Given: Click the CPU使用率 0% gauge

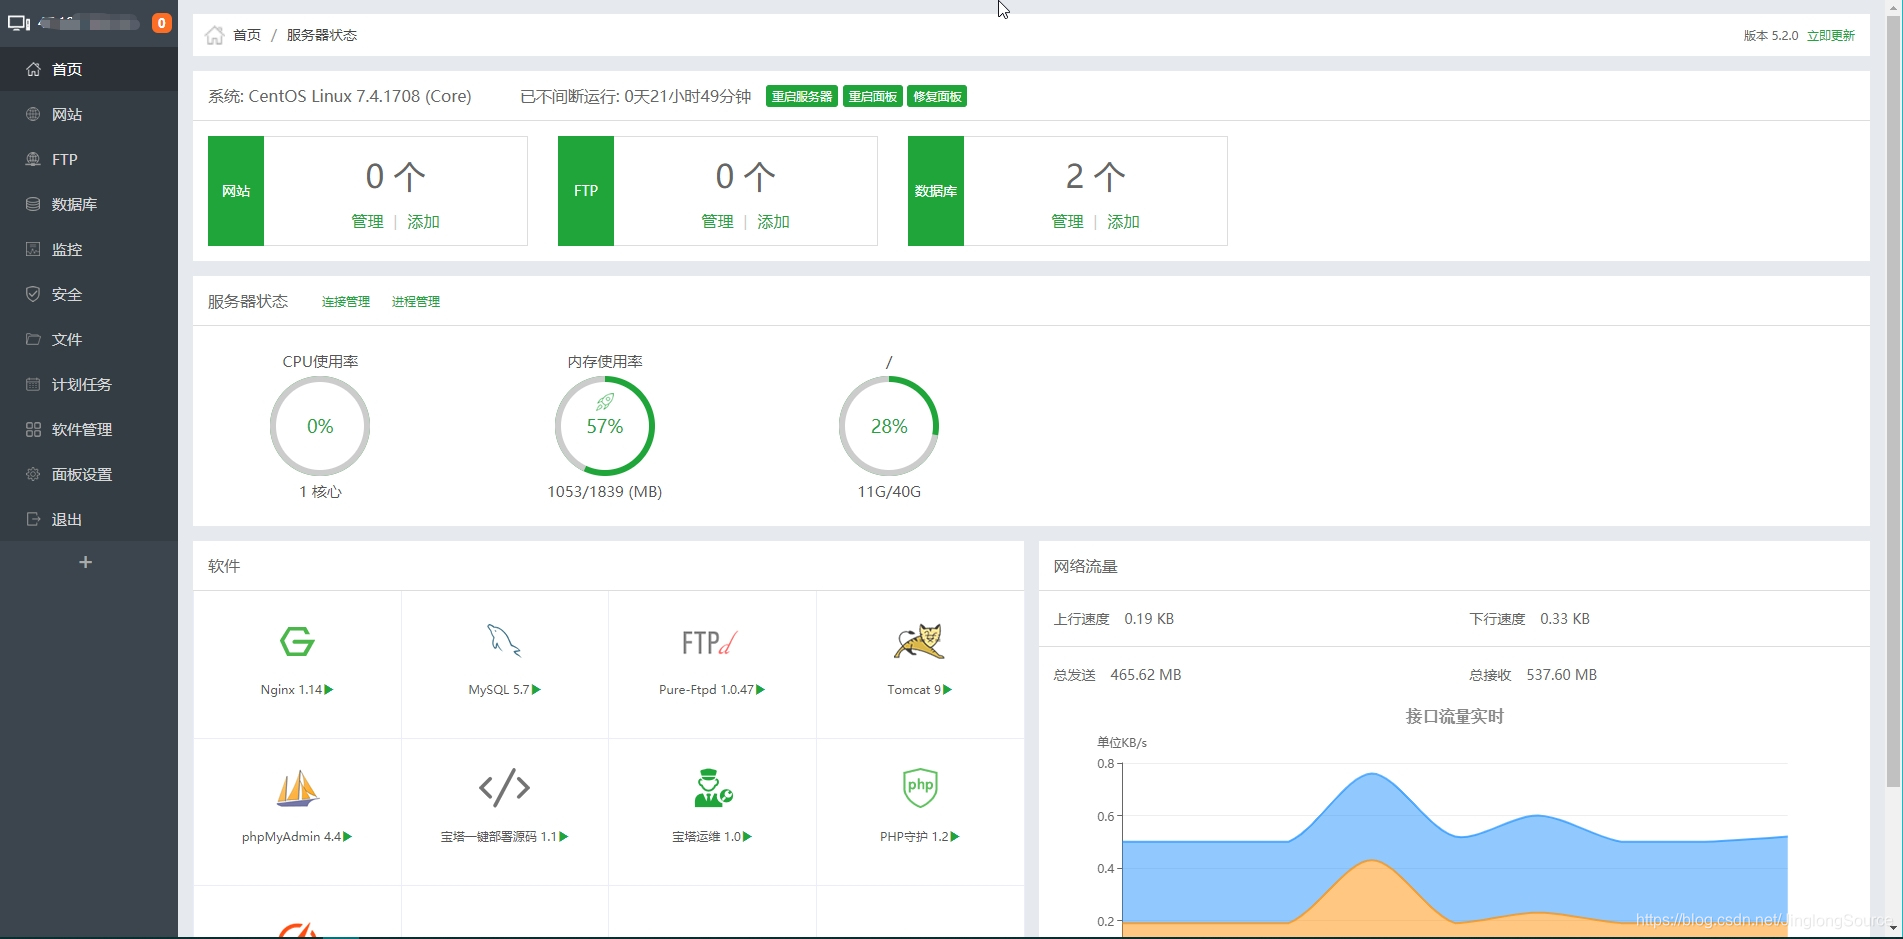Looking at the screenshot, I should click(x=320, y=426).
